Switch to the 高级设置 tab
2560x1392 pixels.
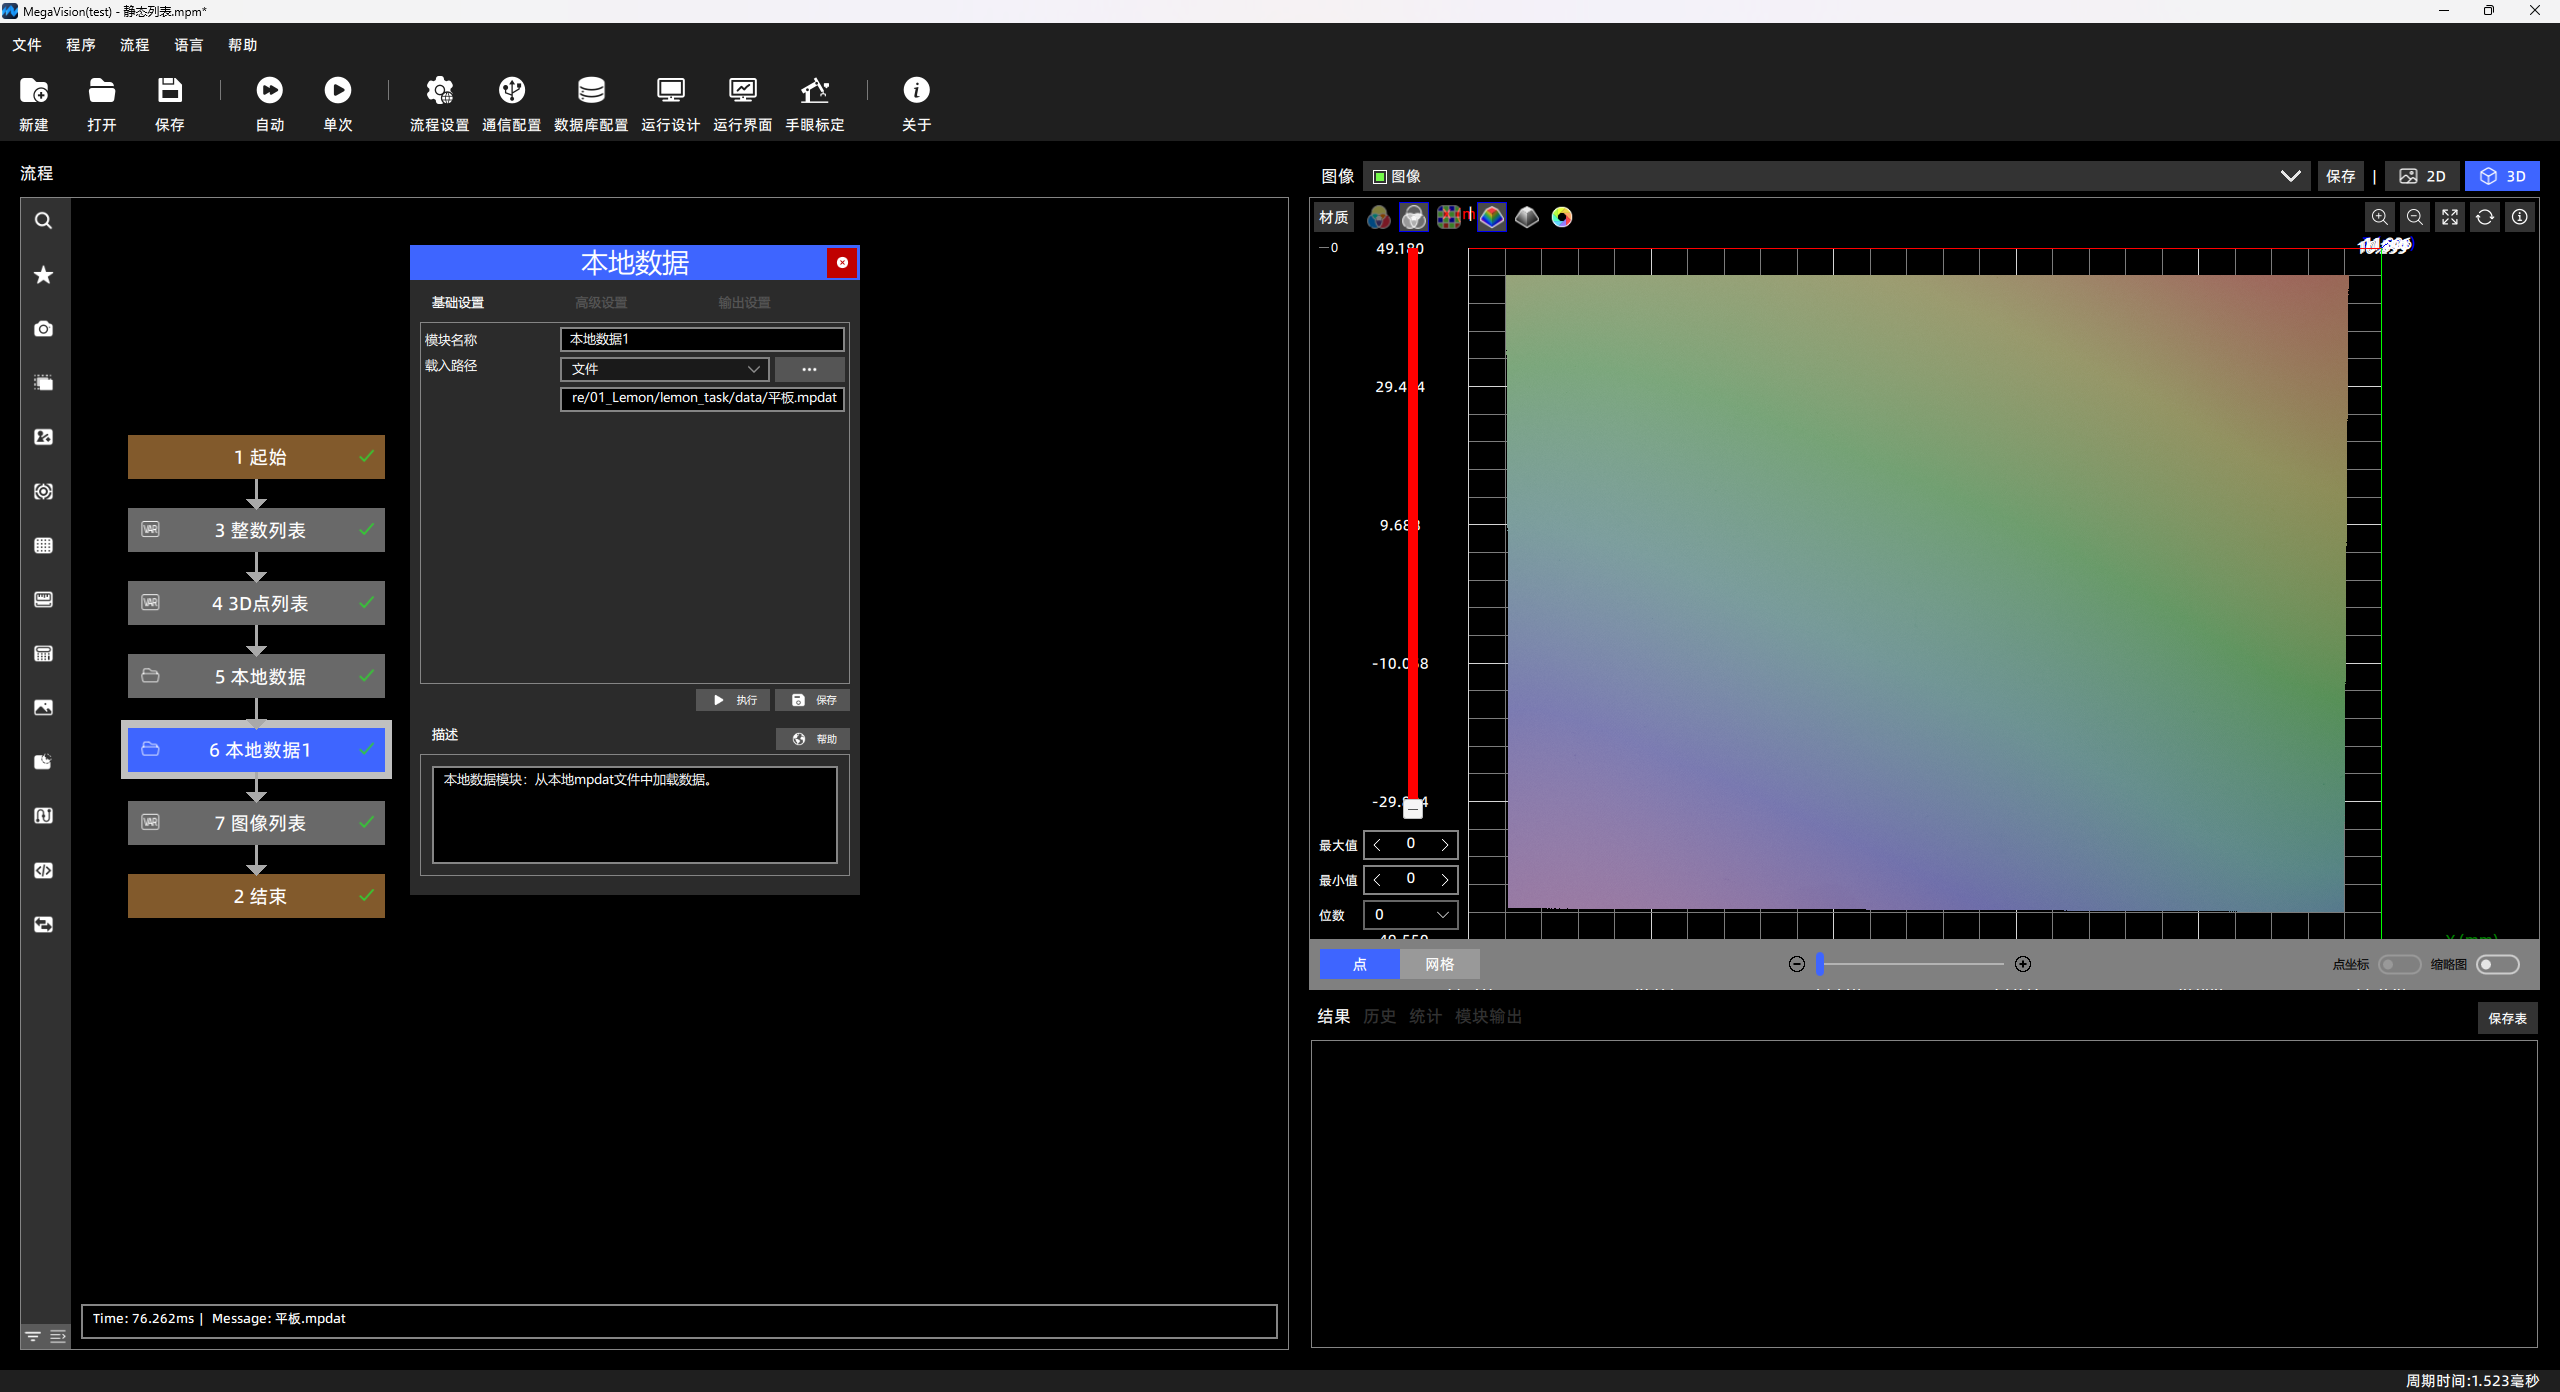pyautogui.click(x=601, y=303)
